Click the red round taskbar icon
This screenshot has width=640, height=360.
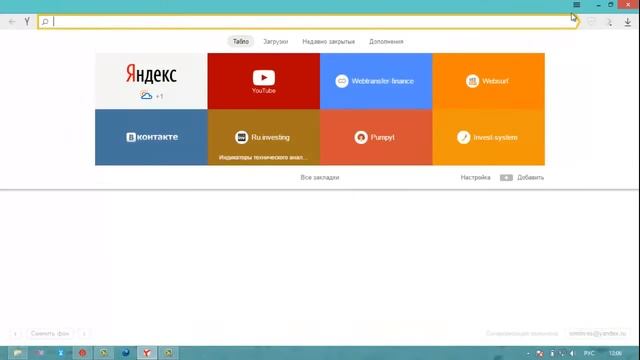(x=82, y=353)
